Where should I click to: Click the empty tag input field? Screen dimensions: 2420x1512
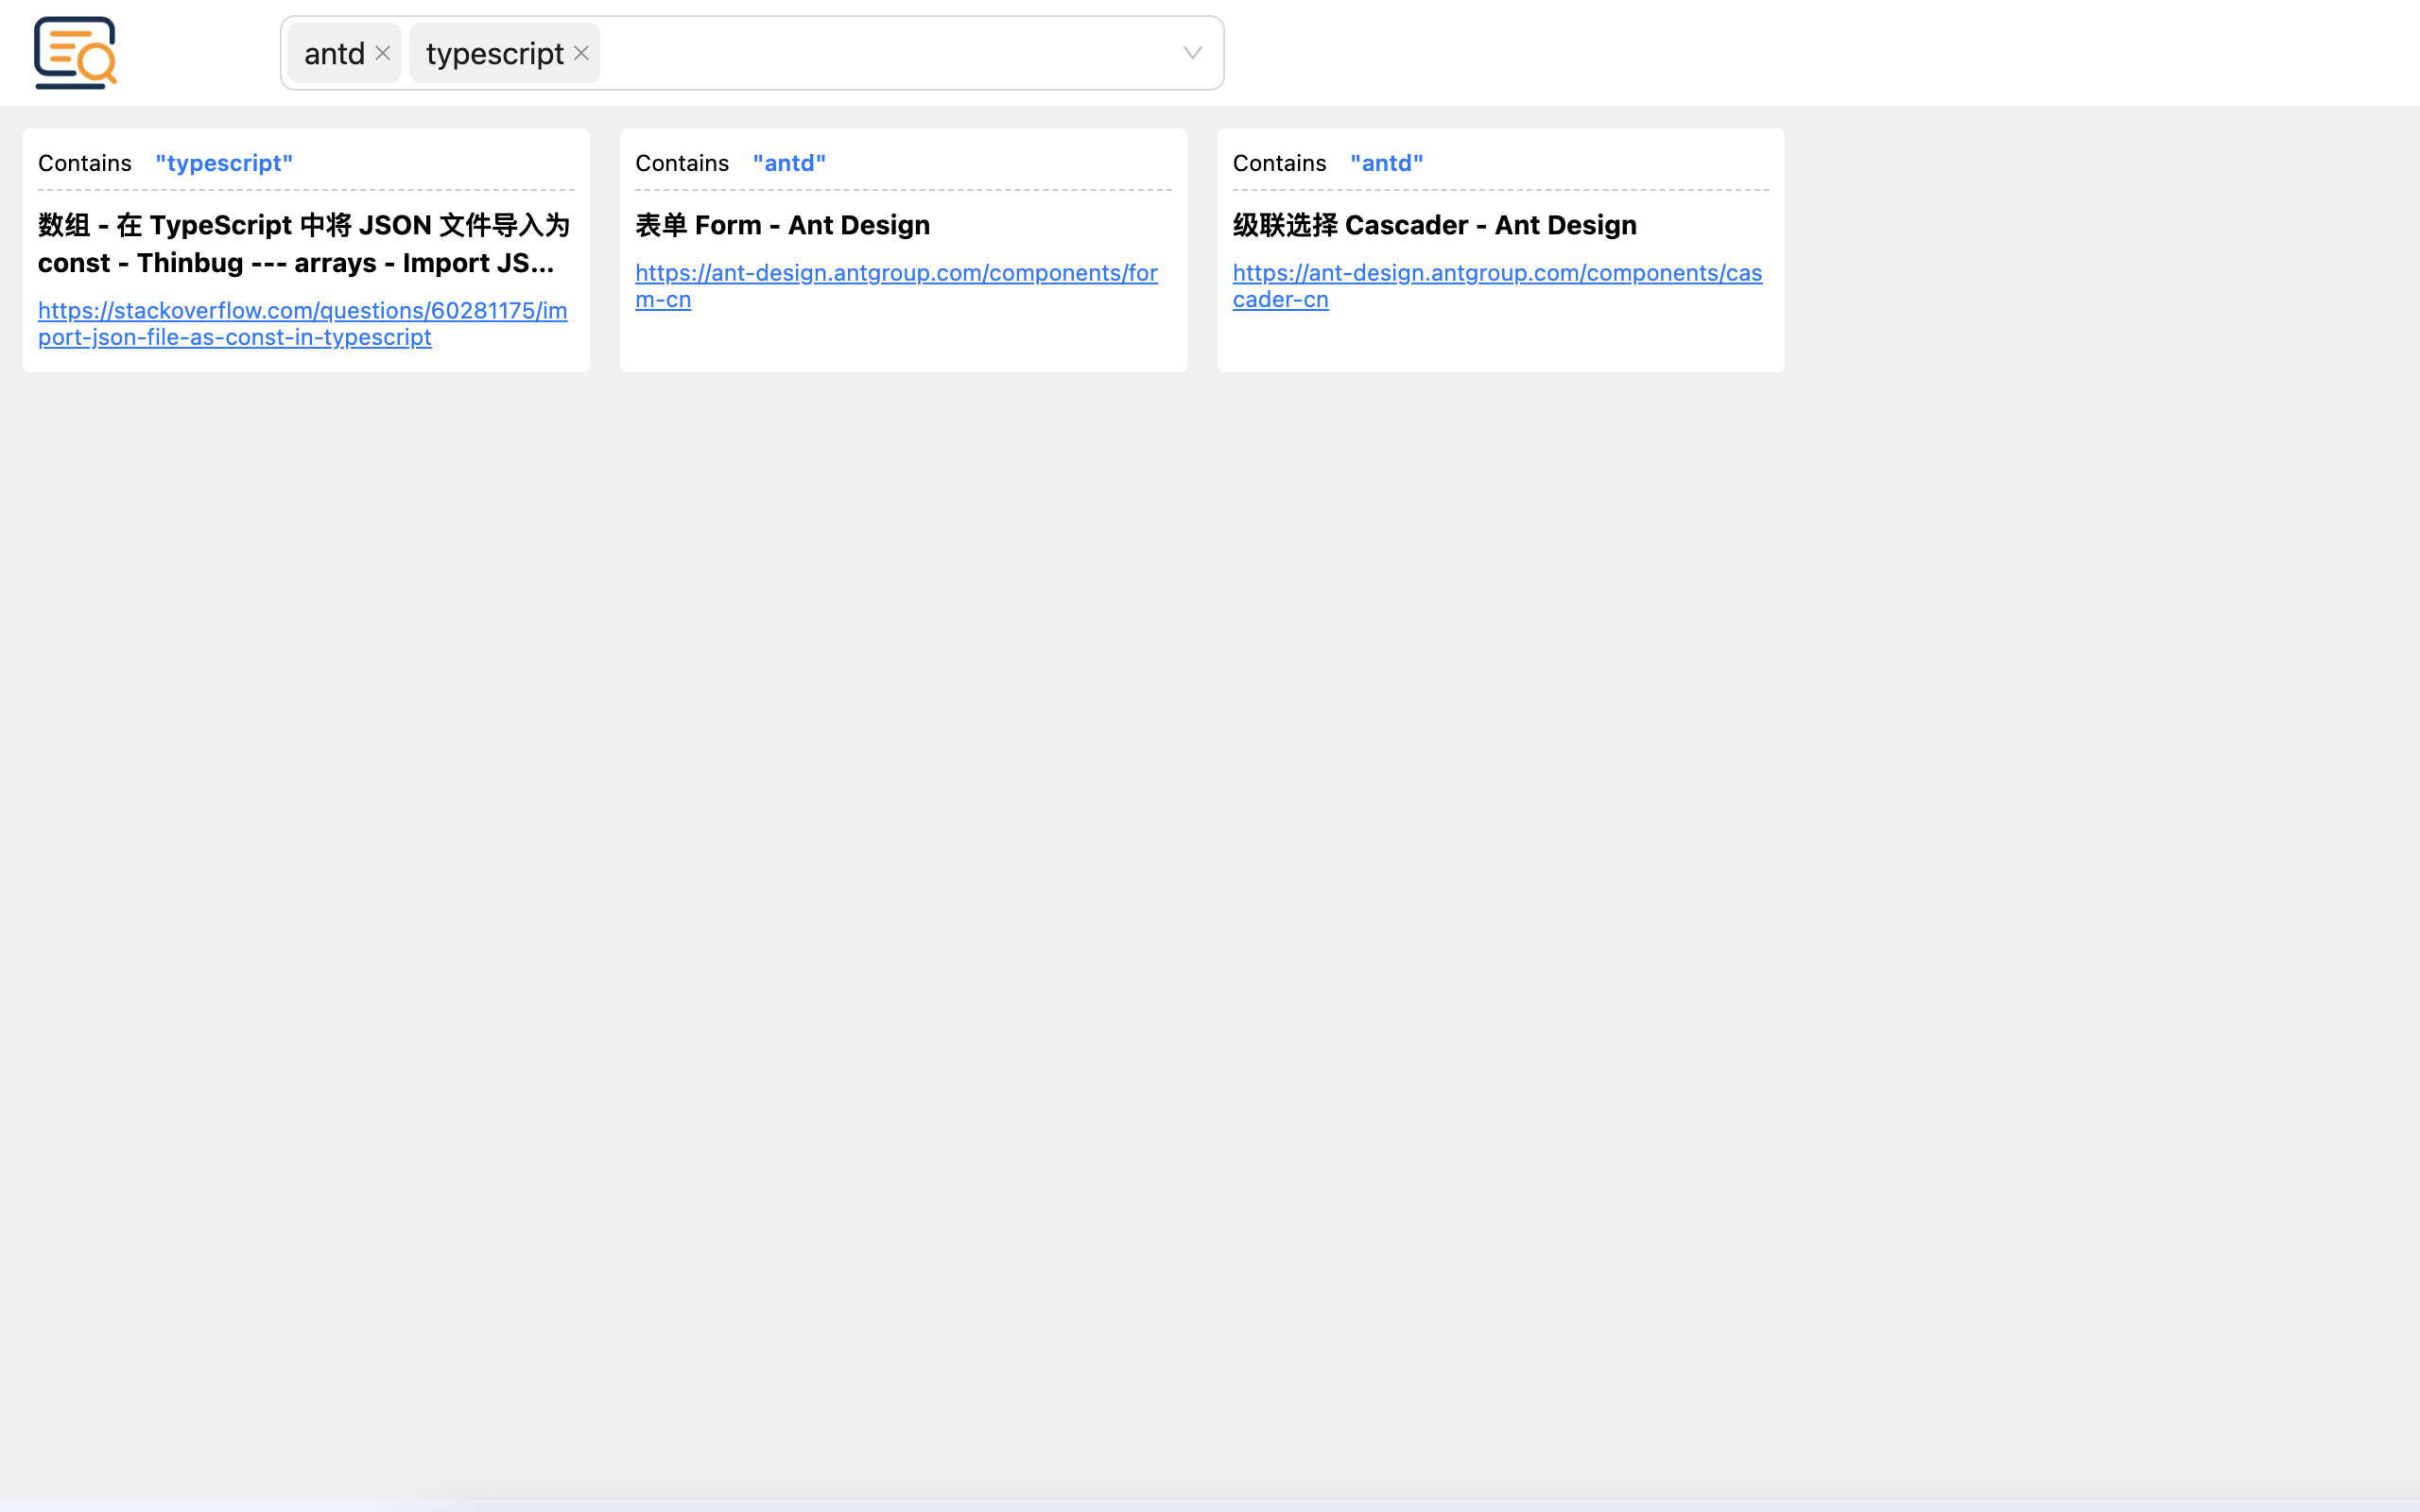pyautogui.click(x=885, y=53)
